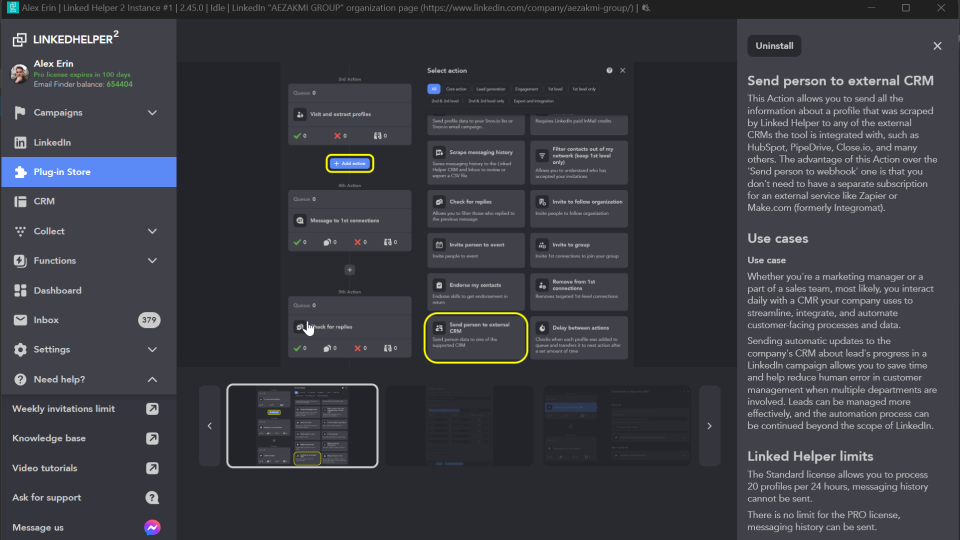
Task: Click Message us
Action: (38, 528)
